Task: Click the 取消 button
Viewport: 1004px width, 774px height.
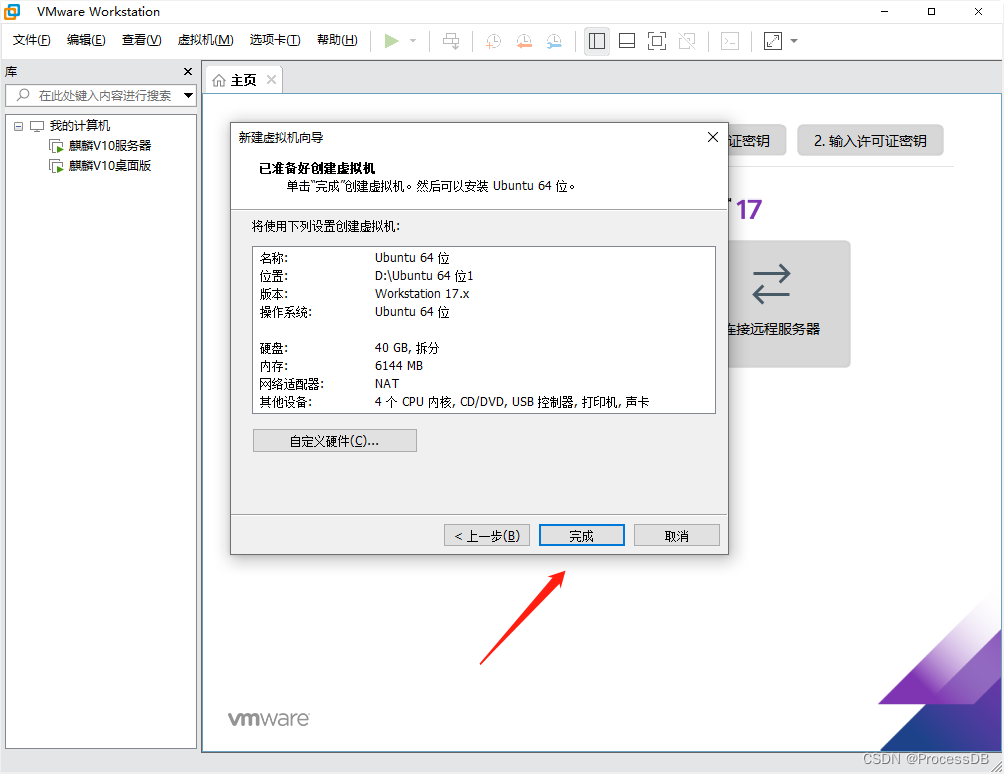Action: (x=677, y=536)
